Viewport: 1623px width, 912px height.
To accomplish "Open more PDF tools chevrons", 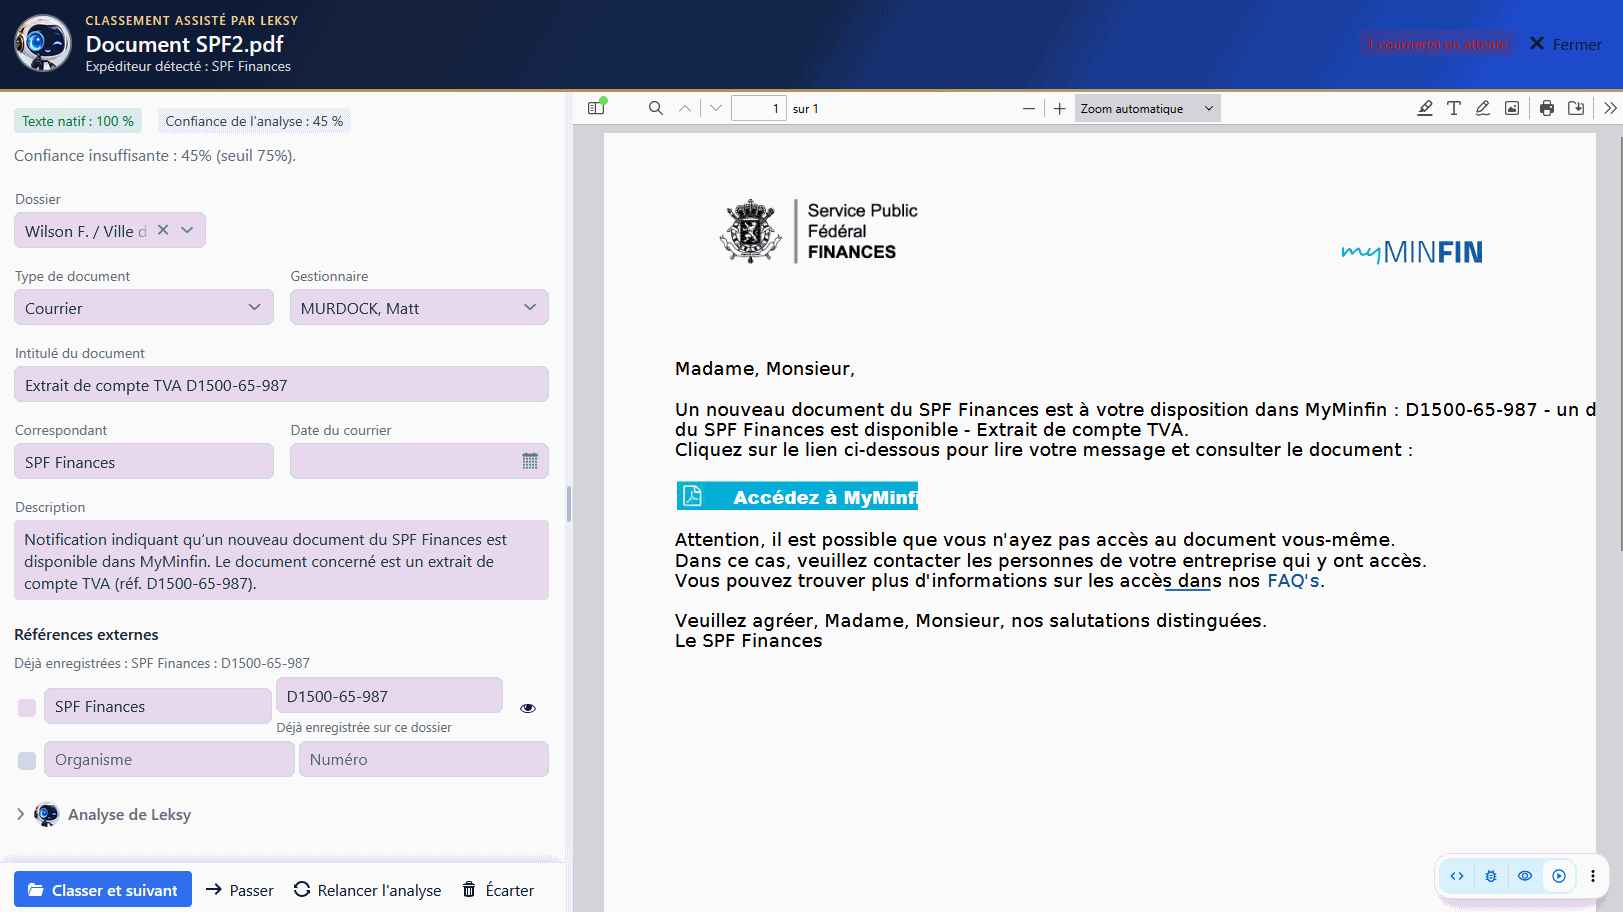I will coord(1610,108).
